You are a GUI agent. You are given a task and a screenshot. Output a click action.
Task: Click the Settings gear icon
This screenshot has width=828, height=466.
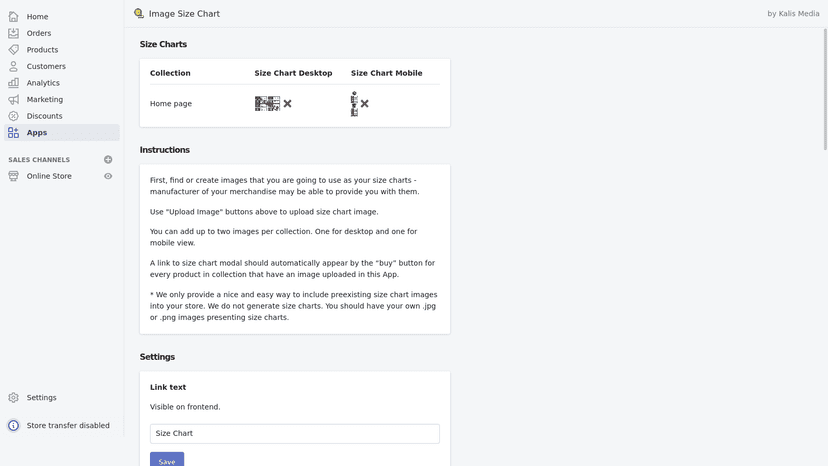pos(13,397)
